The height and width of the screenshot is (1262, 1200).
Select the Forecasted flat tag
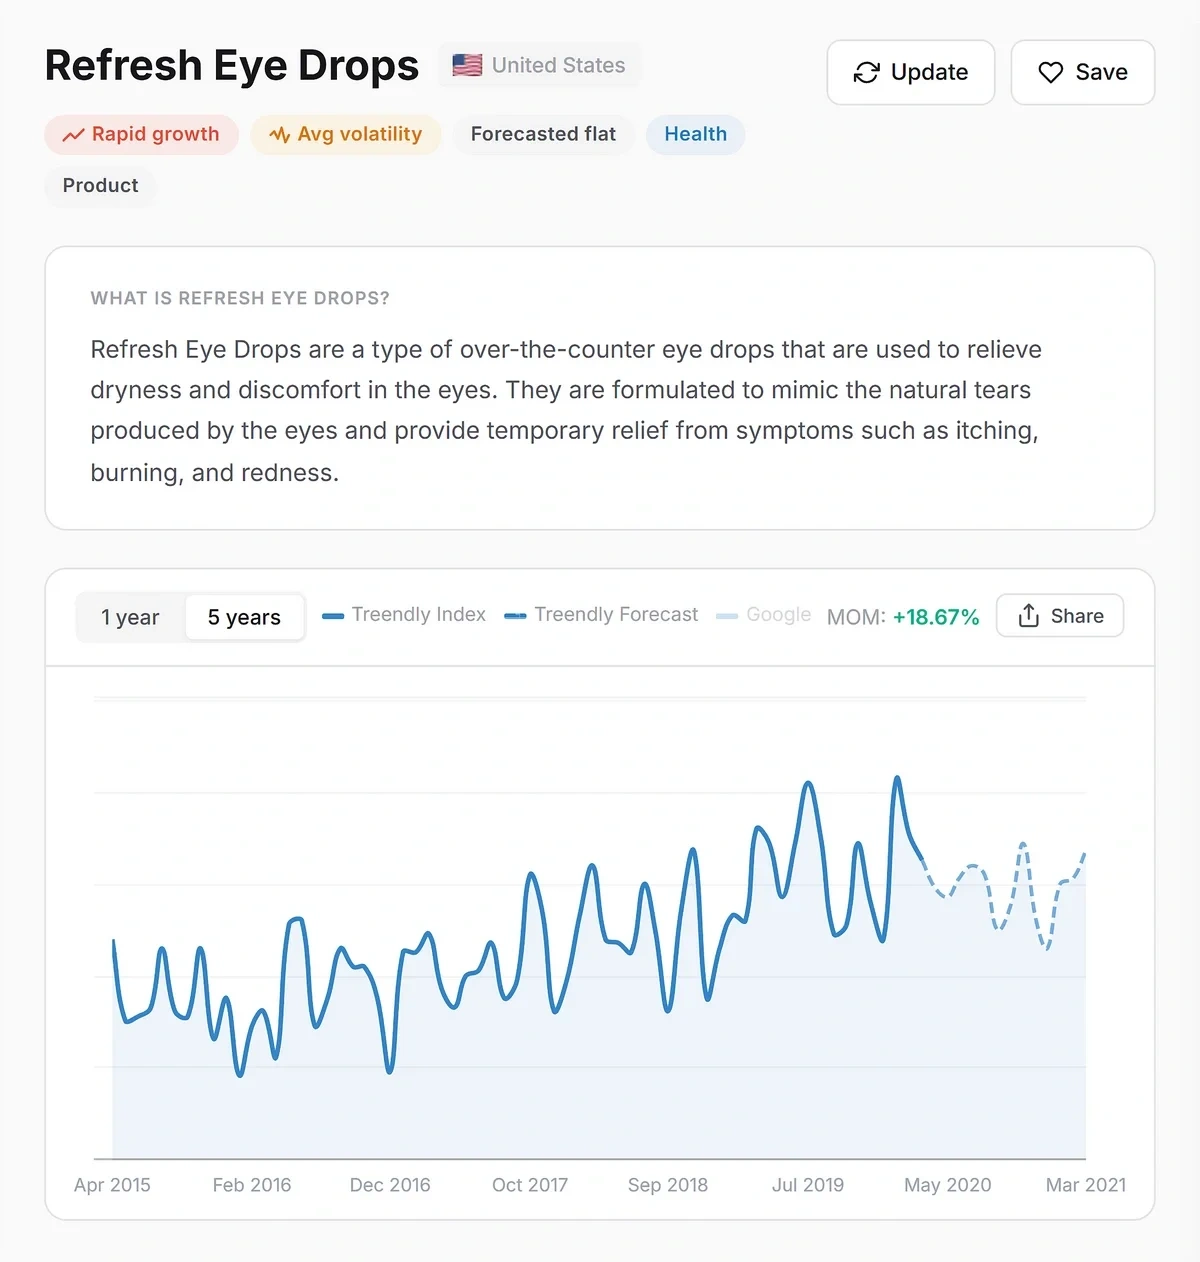pyautogui.click(x=543, y=134)
